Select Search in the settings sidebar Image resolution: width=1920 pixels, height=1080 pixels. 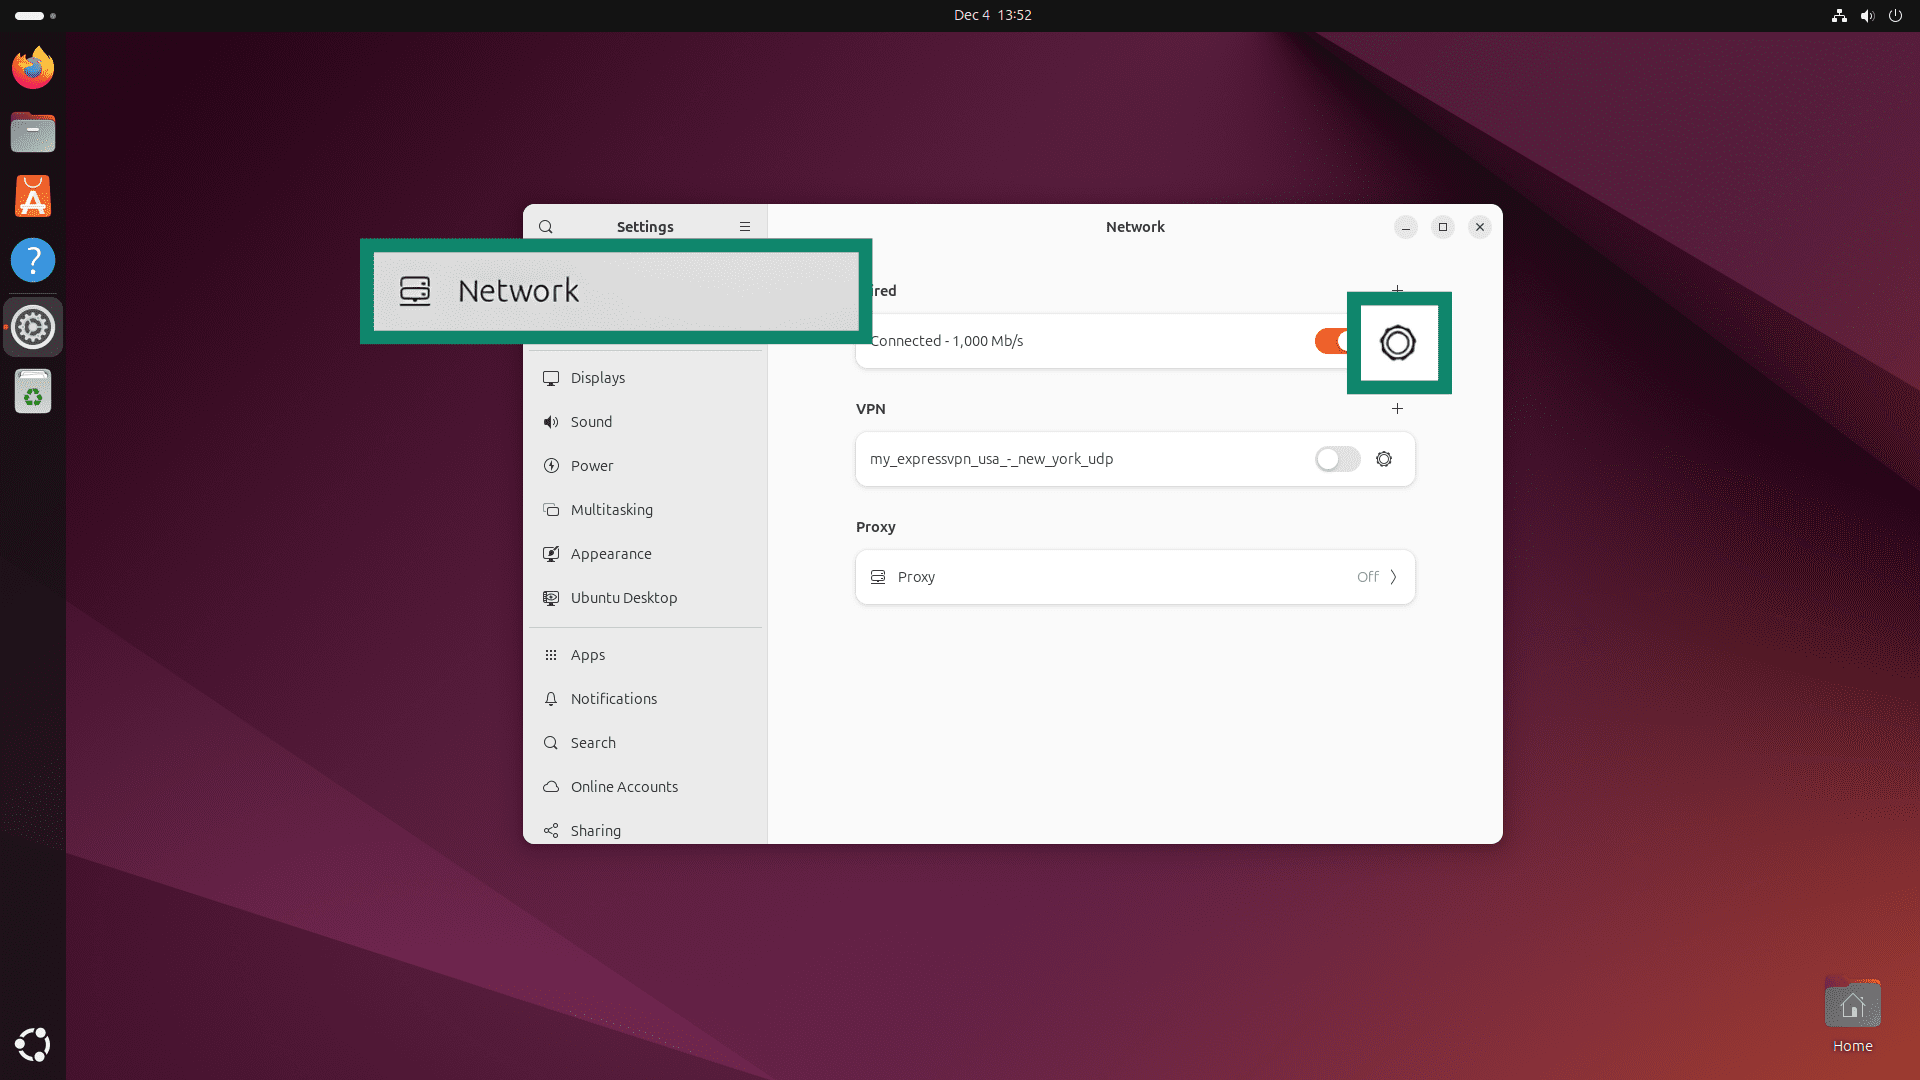(x=645, y=743)
